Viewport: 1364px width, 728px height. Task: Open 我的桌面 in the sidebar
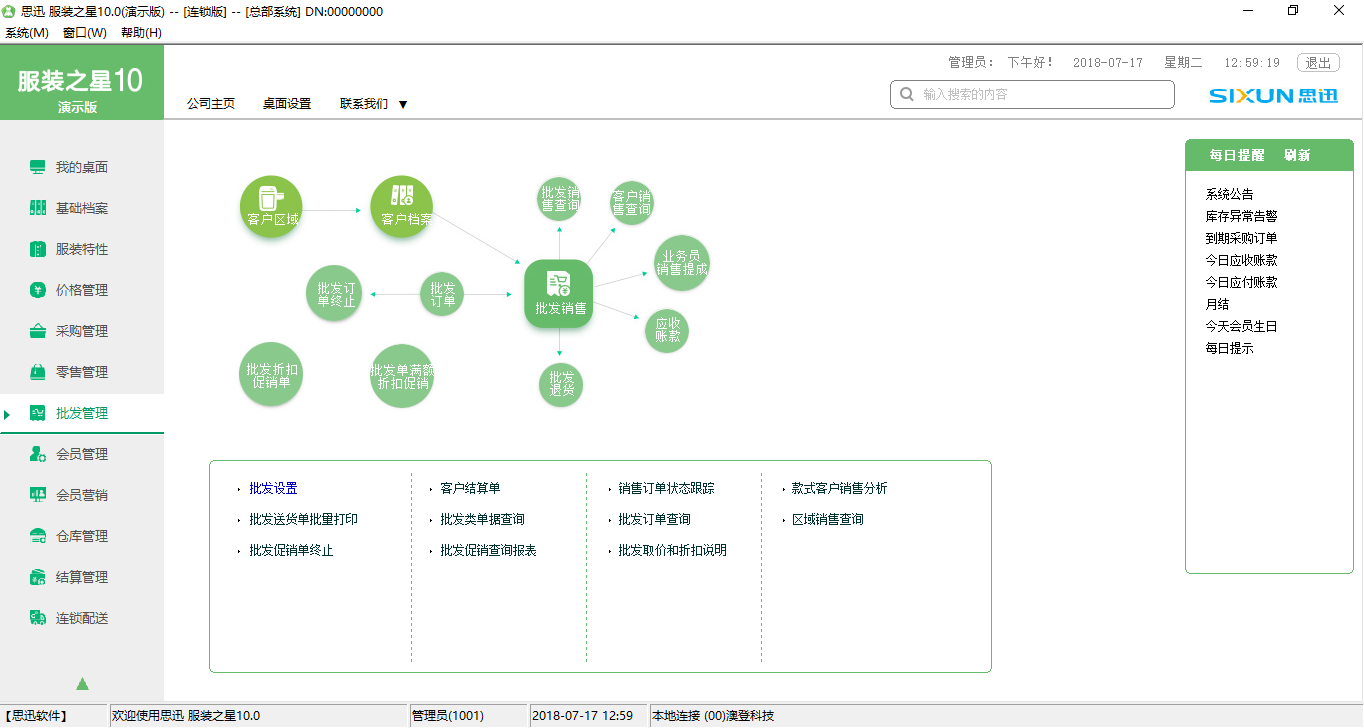(82, 167)
